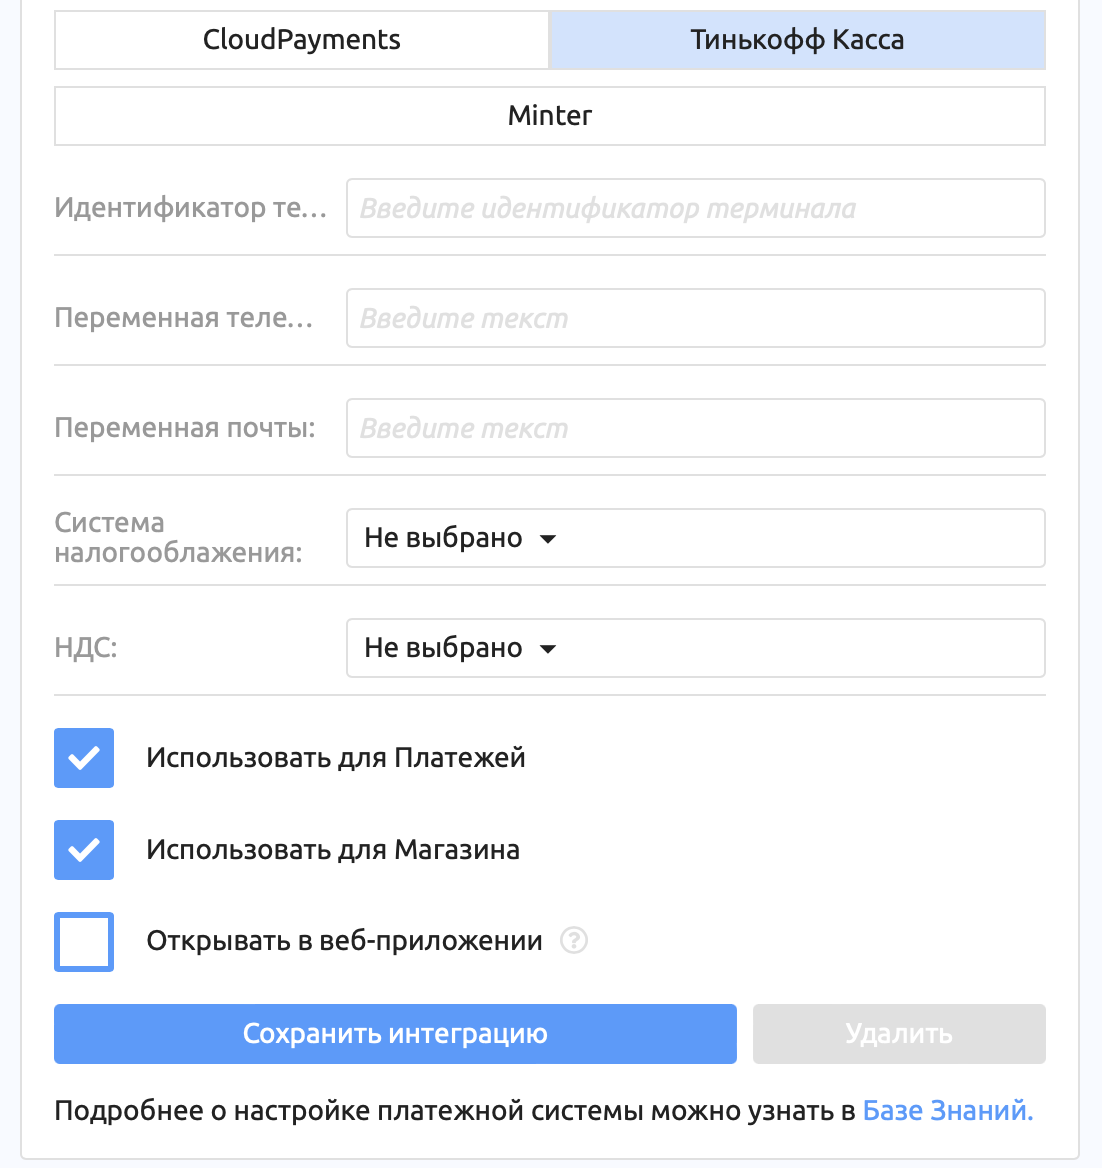
Task: Click the help question-mark icon
Action: 574,941
